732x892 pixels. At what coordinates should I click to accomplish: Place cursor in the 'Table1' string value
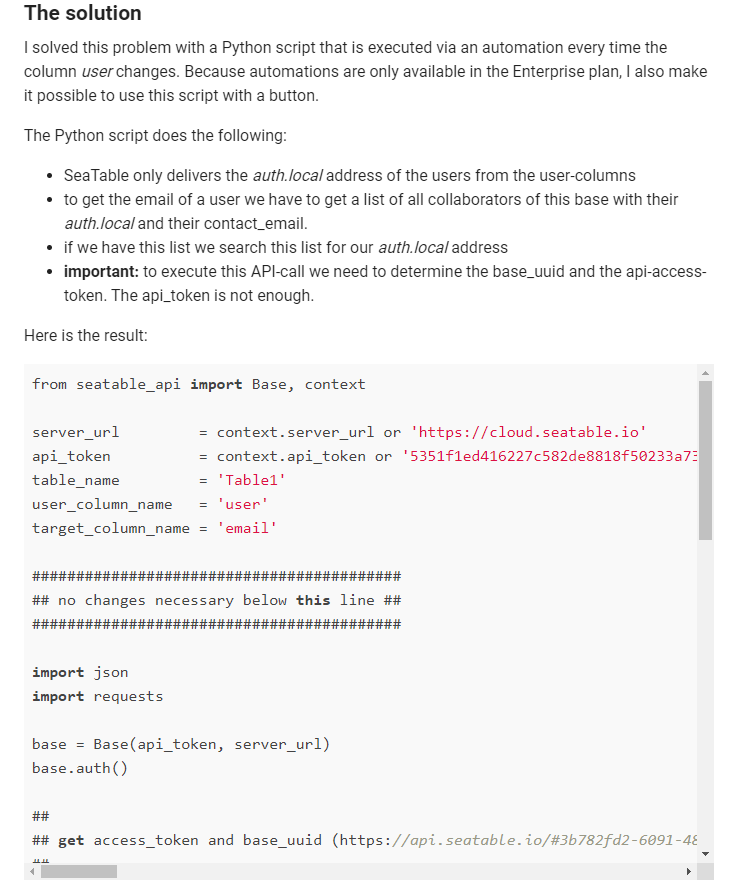point(251,480)
